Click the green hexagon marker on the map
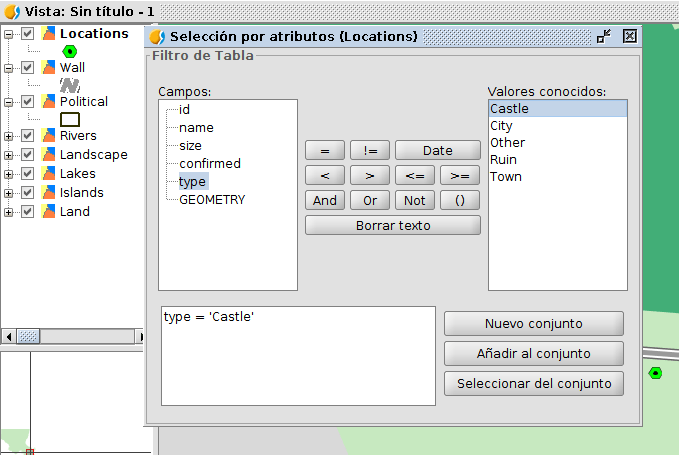Image resolution: width=679 pixels, height=455 pixels. [655, 373]
